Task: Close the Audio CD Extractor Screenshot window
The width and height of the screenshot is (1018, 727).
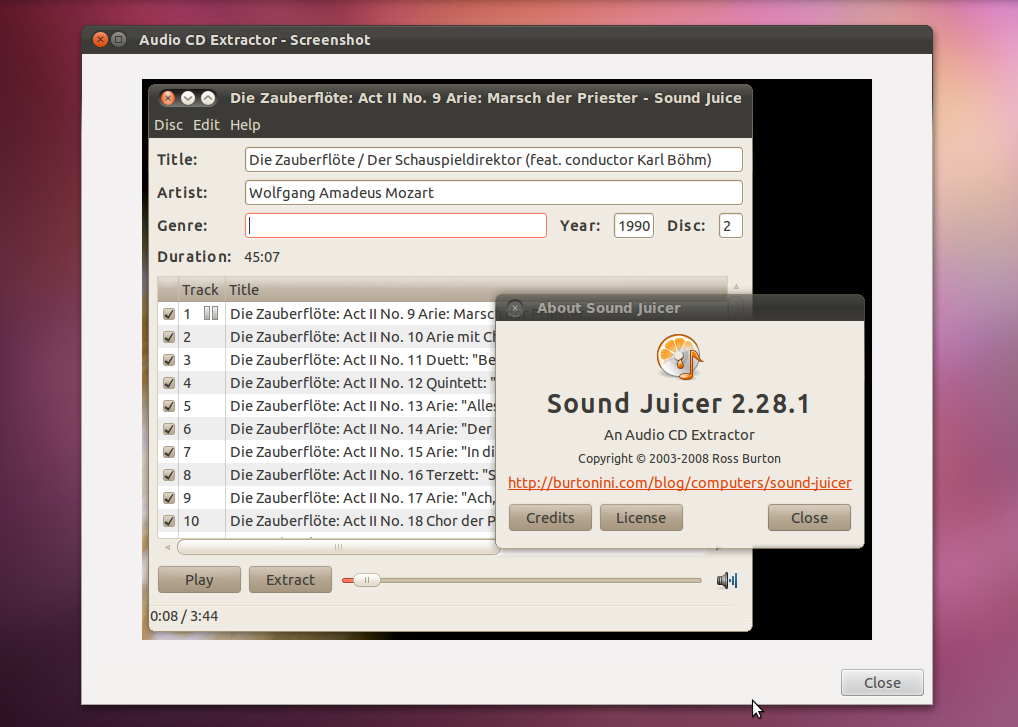Action: pos(100,40)
